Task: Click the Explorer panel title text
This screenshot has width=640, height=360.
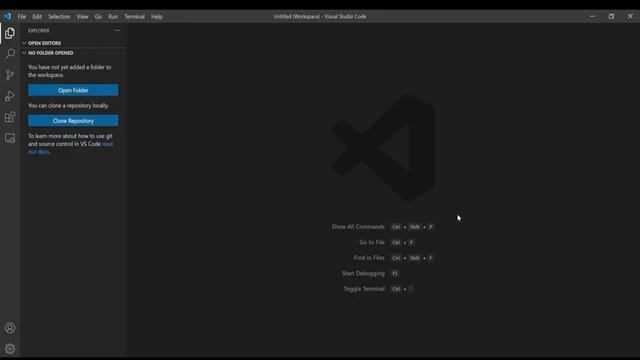Action: 39,31
